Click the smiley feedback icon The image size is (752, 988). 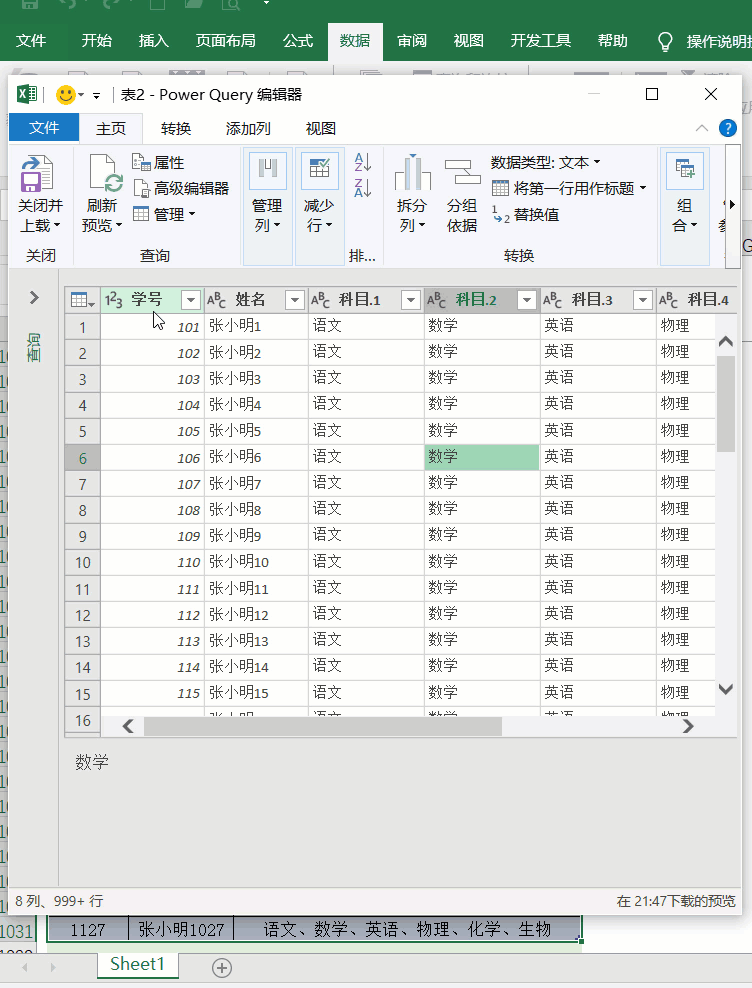pos(66,95)
